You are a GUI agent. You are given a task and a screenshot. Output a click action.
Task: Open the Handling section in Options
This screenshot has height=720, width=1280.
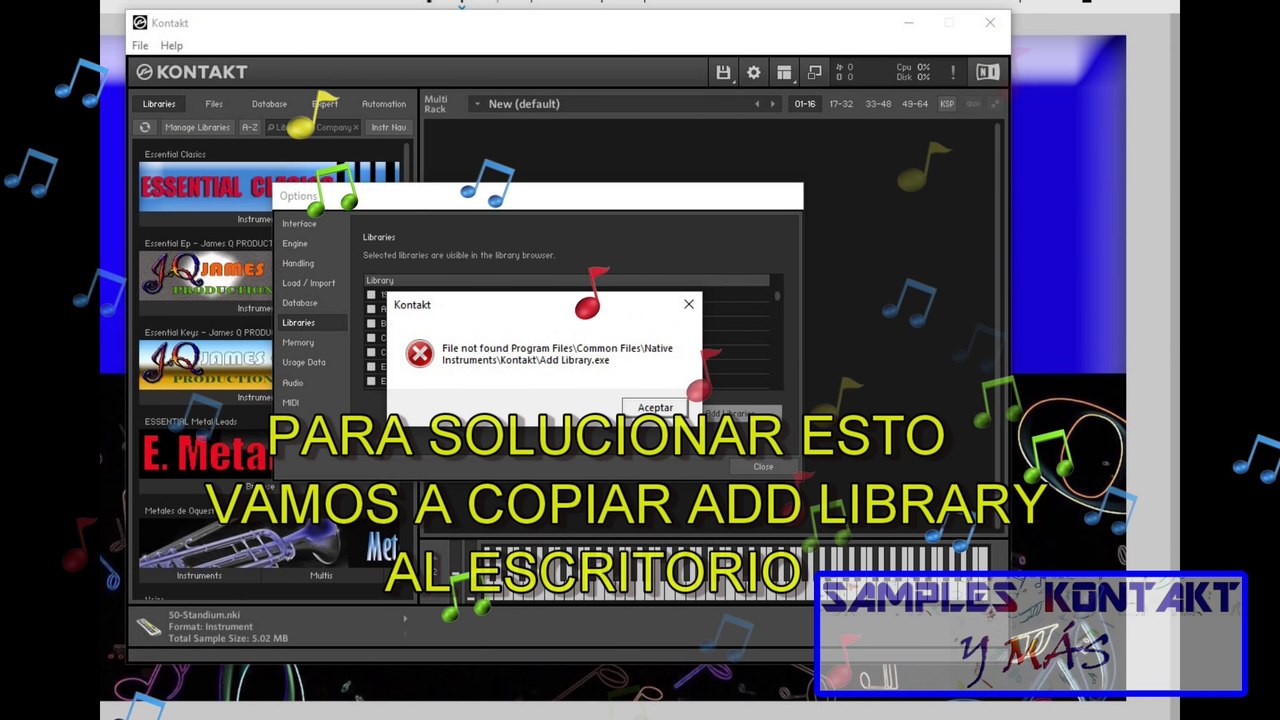[298, 263]
